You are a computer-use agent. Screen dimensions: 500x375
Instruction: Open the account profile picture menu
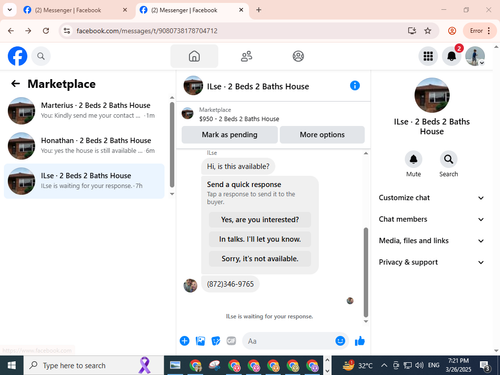[475, 56]
